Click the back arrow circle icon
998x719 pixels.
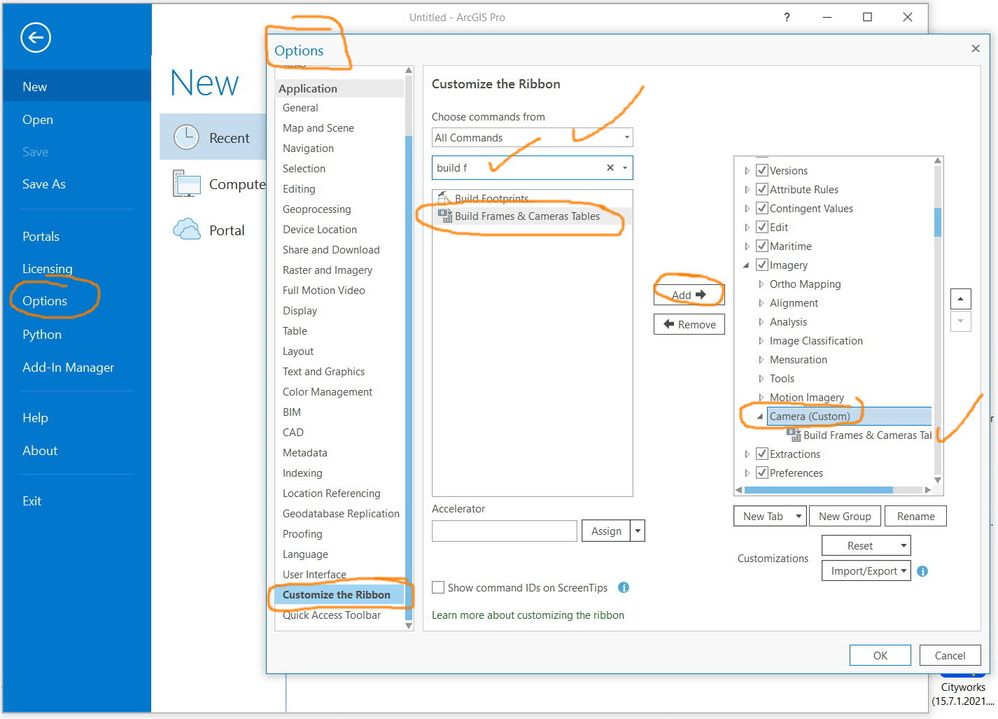coord(36,38)
